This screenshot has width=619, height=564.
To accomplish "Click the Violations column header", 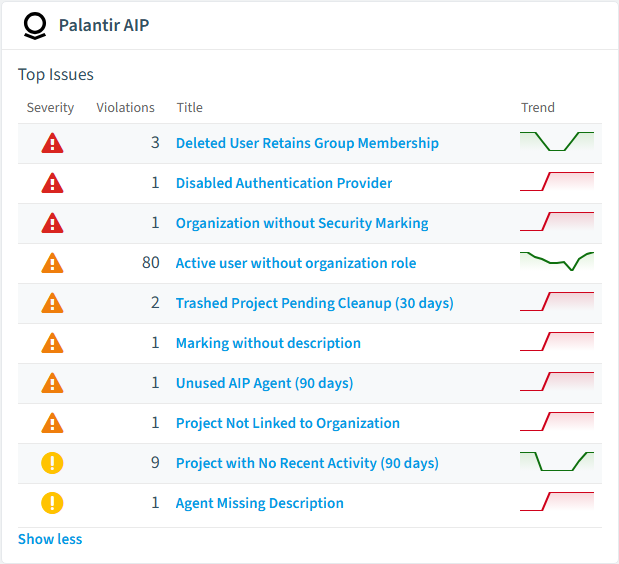I will point(126,107).
